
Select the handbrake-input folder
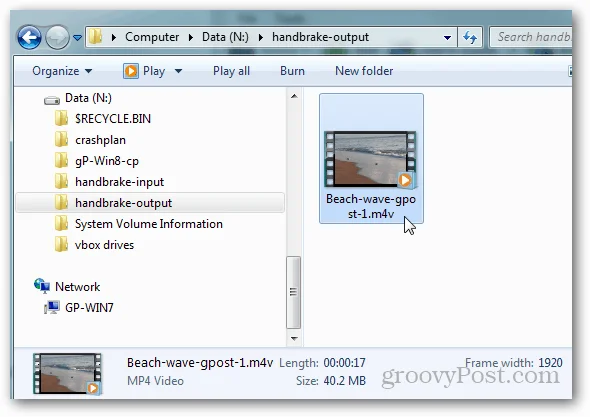point(120,182)
